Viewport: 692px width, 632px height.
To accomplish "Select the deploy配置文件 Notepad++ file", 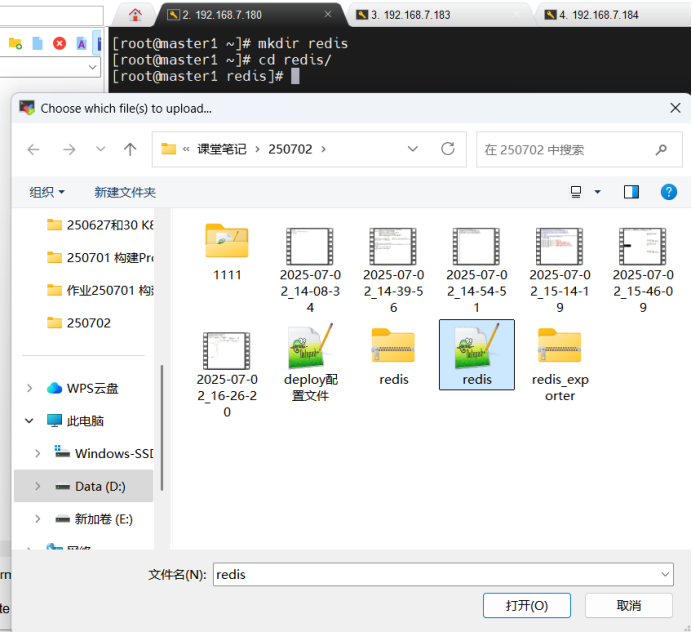I will click(310, 346).
